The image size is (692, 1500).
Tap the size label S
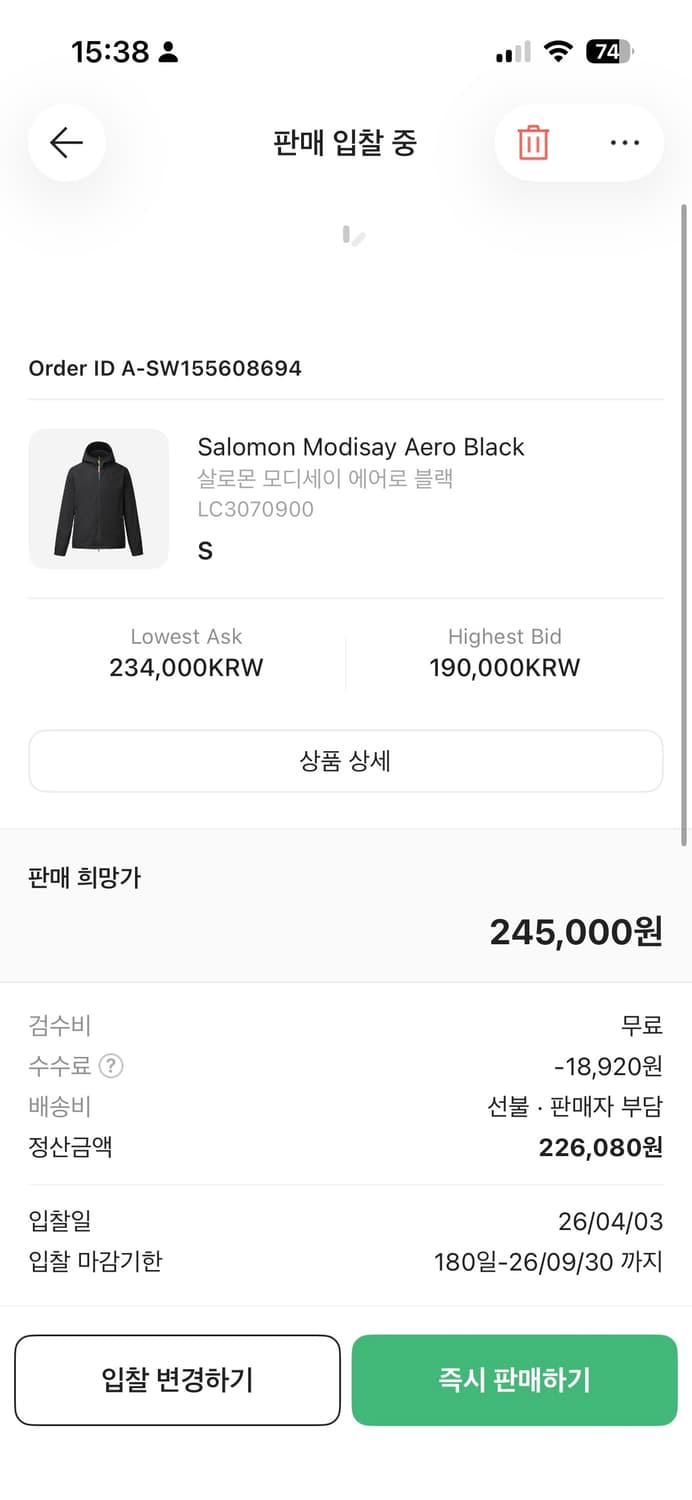[204, 550]
